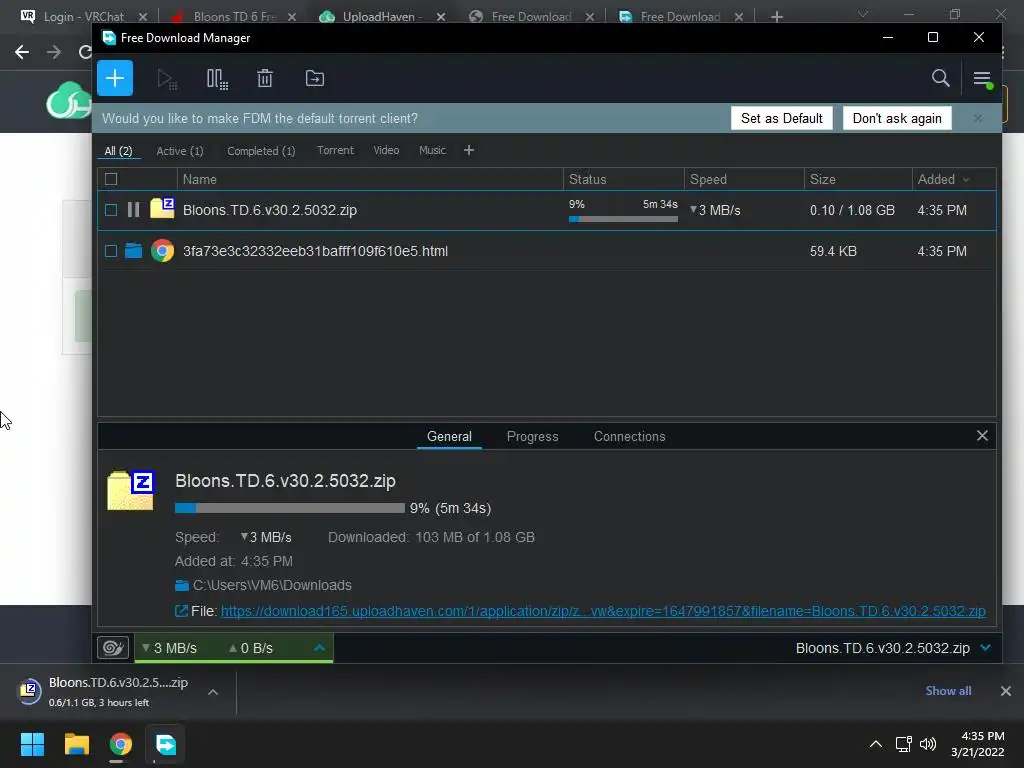Viewport: 1024px width, 768px height.
Task: Delete selected download with the trash icon
Action: (264, 79)
